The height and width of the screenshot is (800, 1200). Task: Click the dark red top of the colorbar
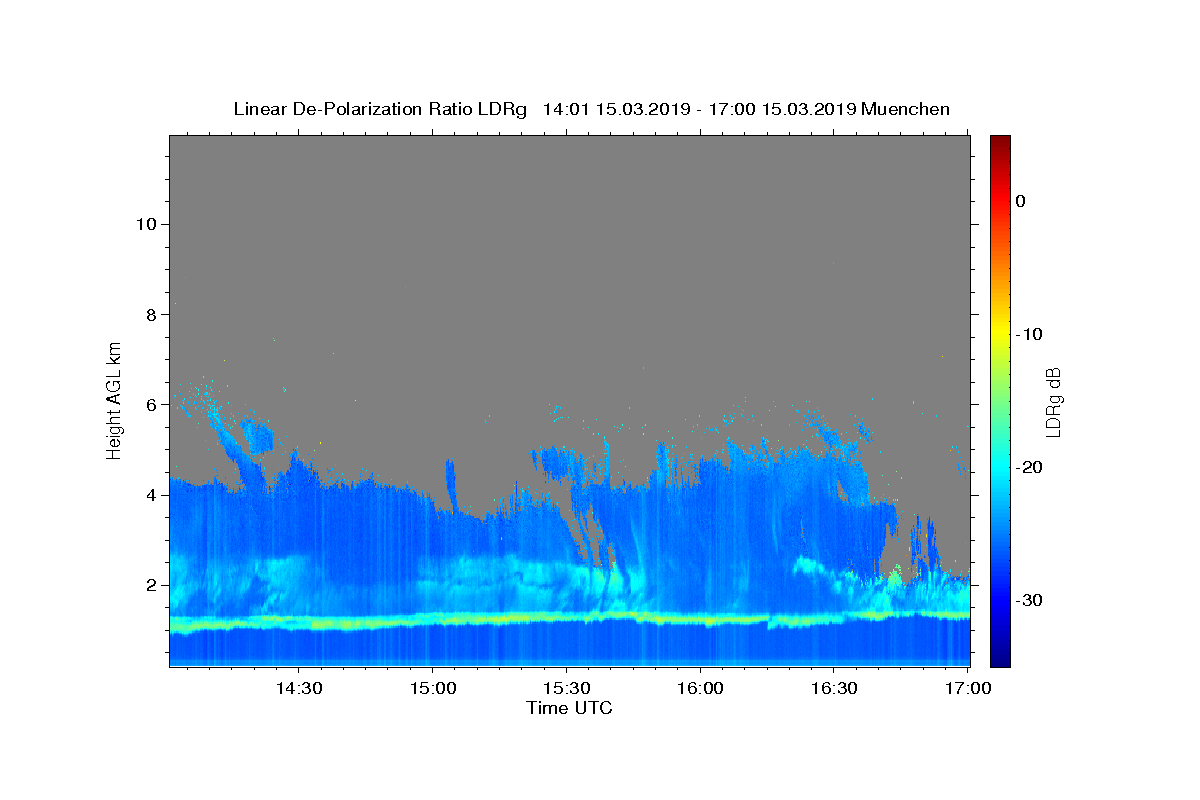point(1000,142)
